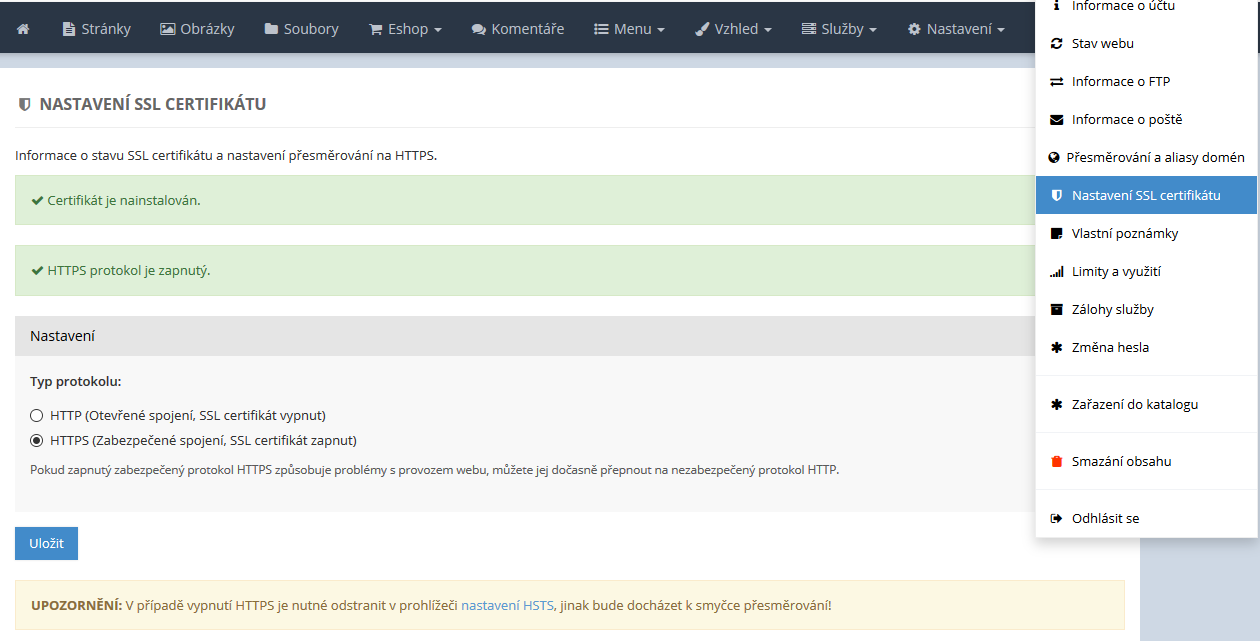This screenshot has width=1260, height=641.
Task: Go to Komentáře in the navbar
Action: 517,29
